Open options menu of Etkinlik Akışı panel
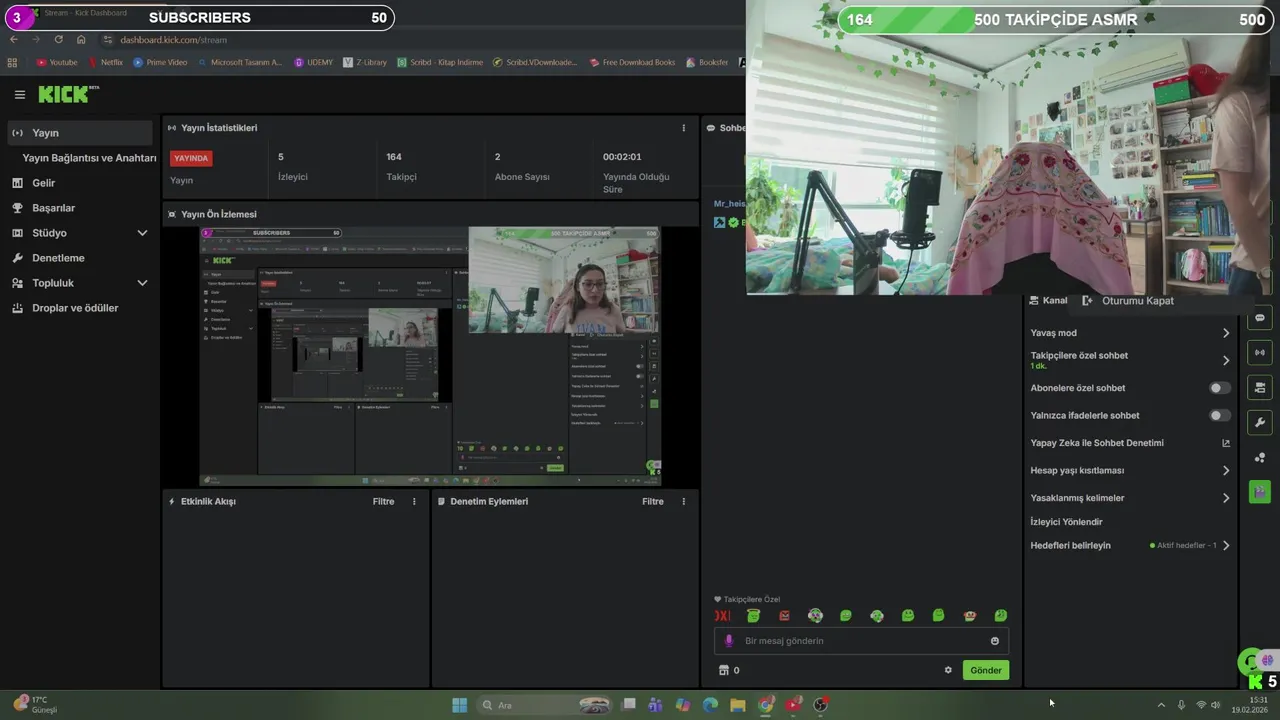1280x720 pixels. [414, 501]
